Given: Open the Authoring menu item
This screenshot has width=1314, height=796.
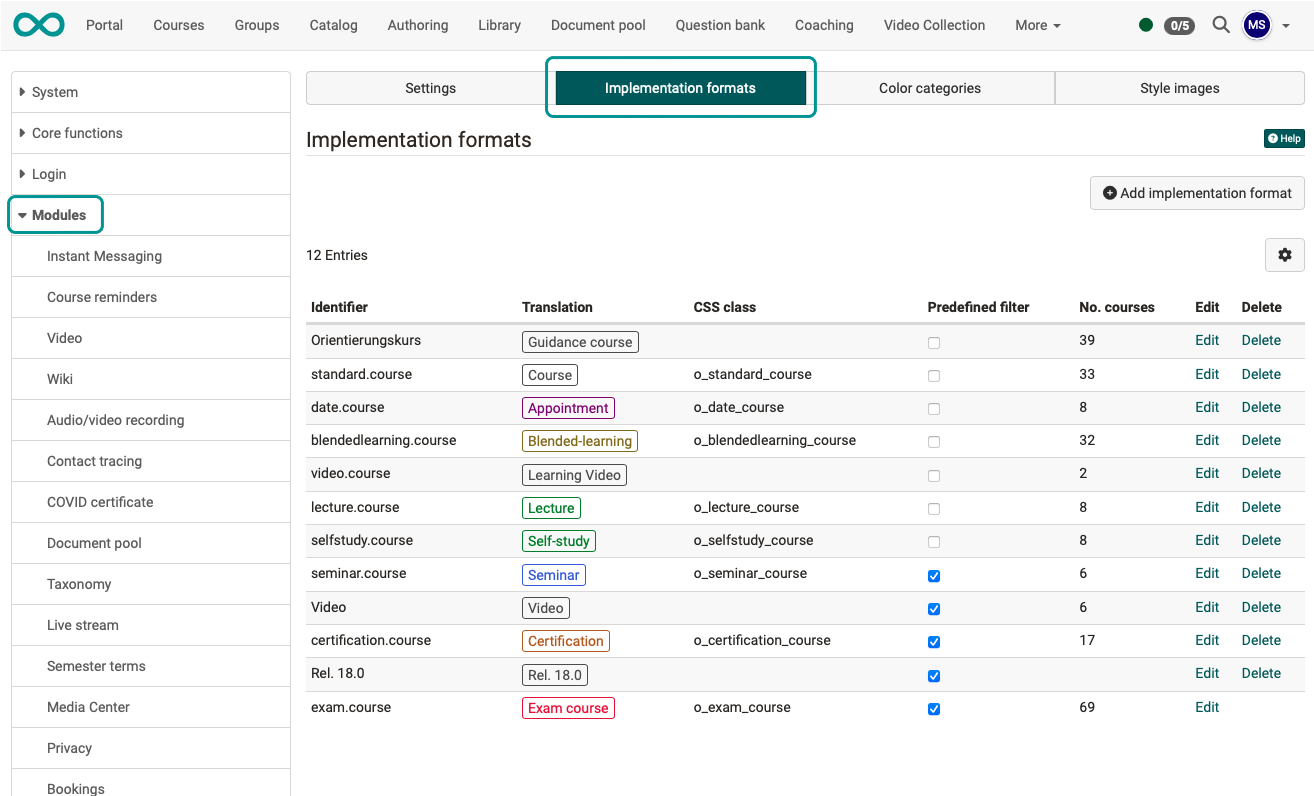Looking at the screenshot, I should pyautogui.click(x=417, y=25).
